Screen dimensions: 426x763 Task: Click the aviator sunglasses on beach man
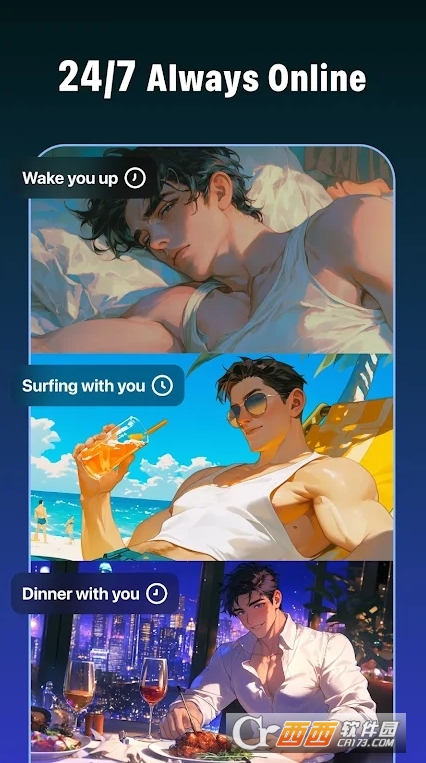pos(253,408)
